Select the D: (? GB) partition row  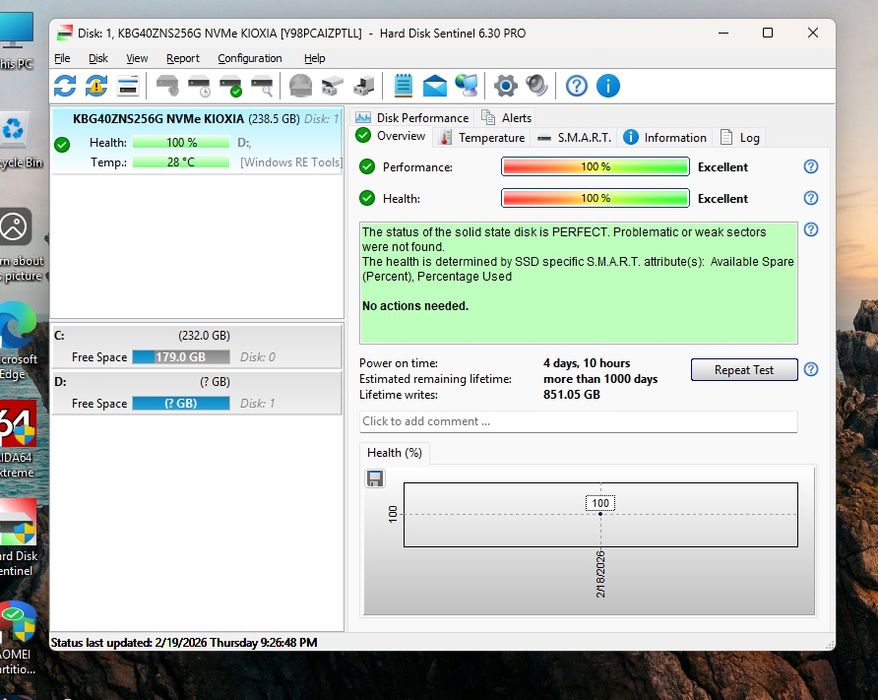(197, 393)
